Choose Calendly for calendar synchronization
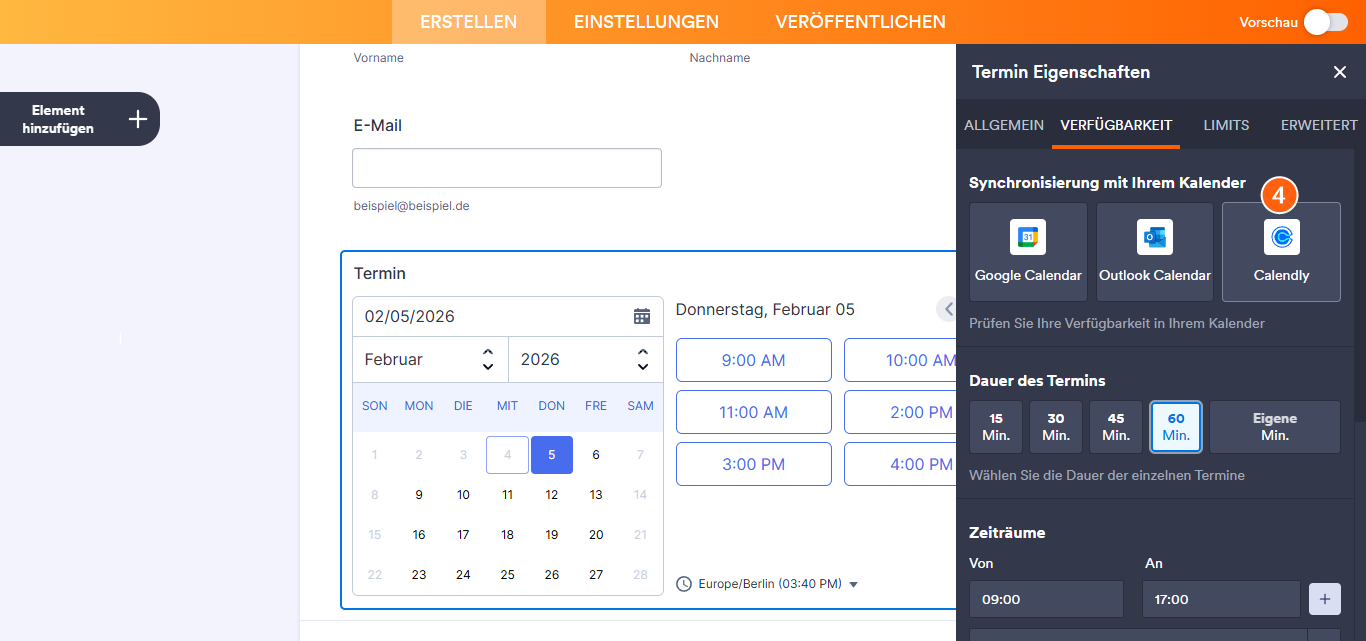Screen dimensions: 1366x641 (1281, 251)
